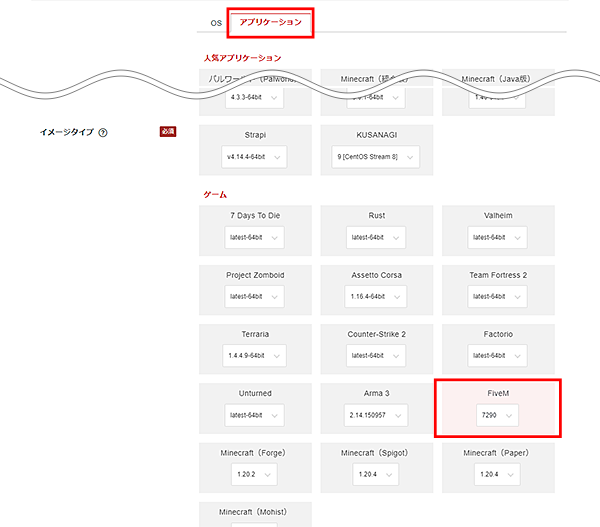Select the Terraria game card title
The image size is (600, 527).
255,334
